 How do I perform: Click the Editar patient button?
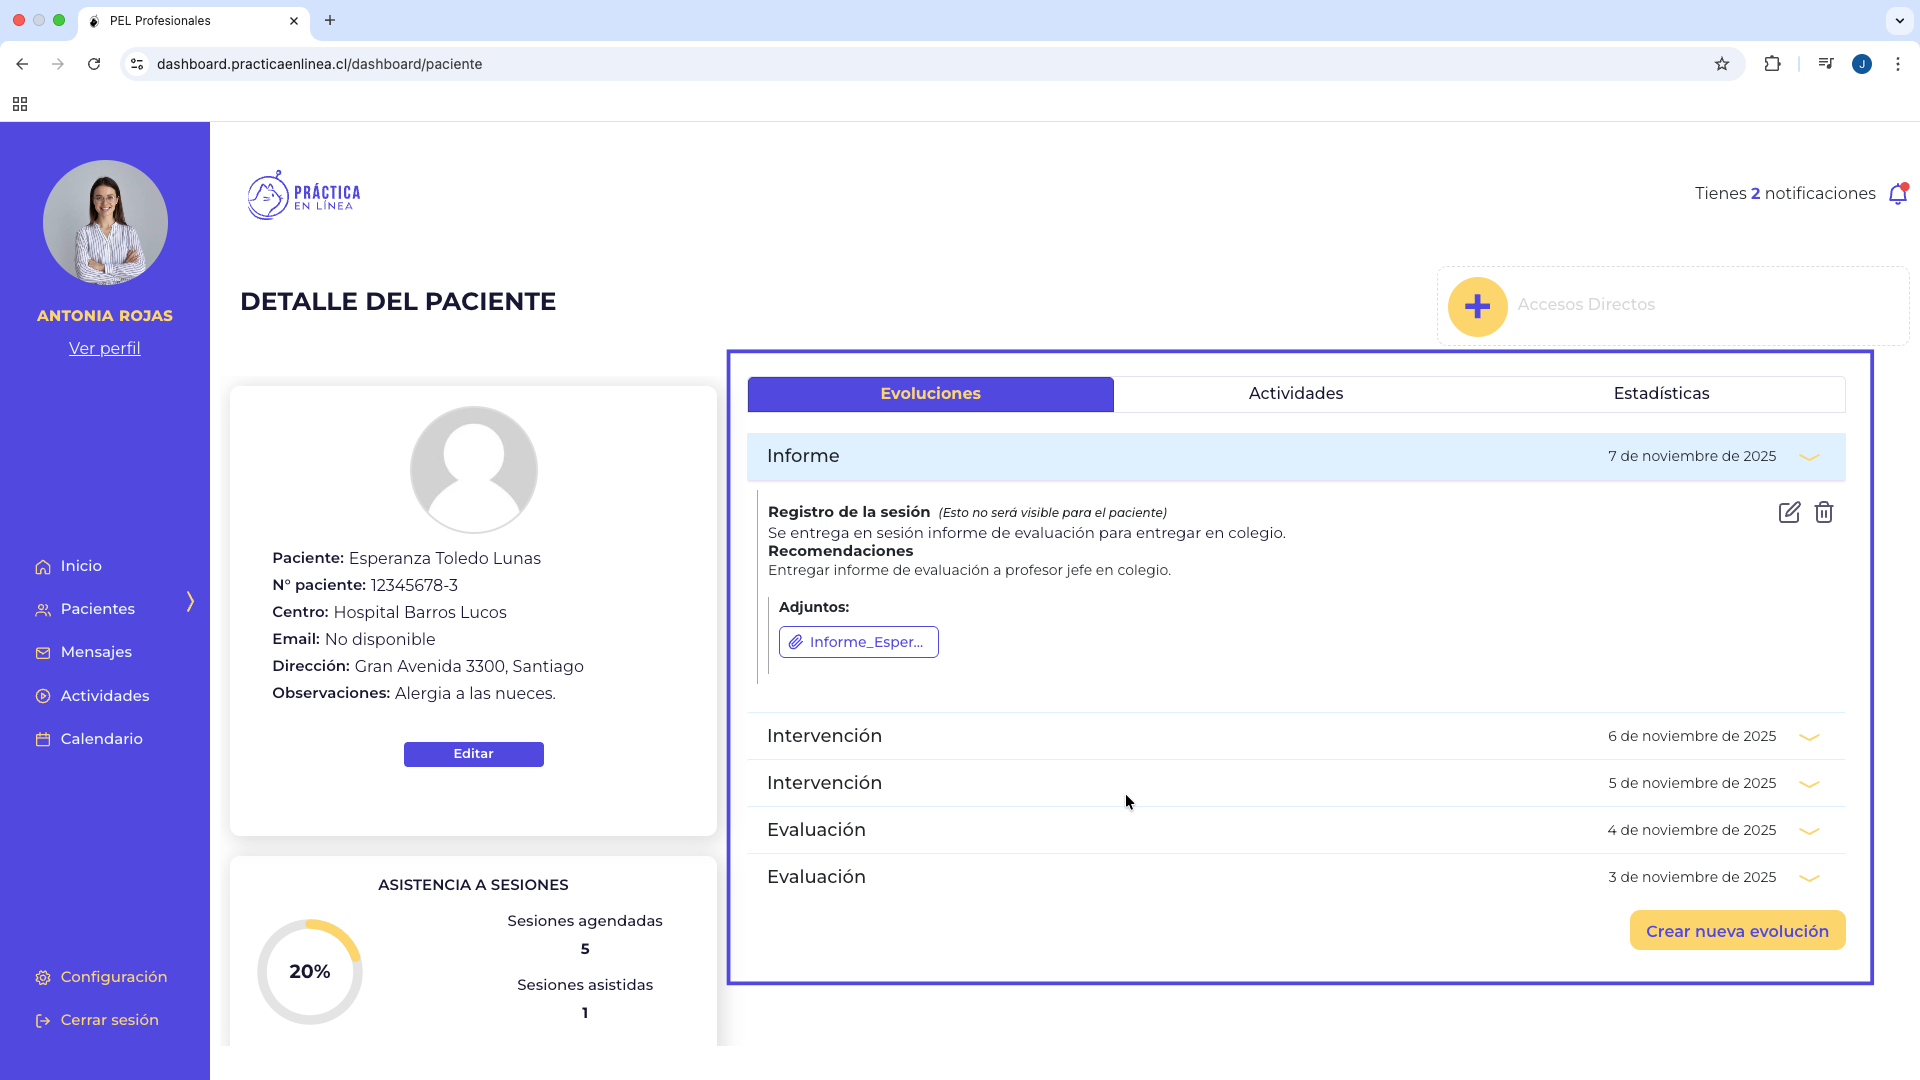(473, 754)
